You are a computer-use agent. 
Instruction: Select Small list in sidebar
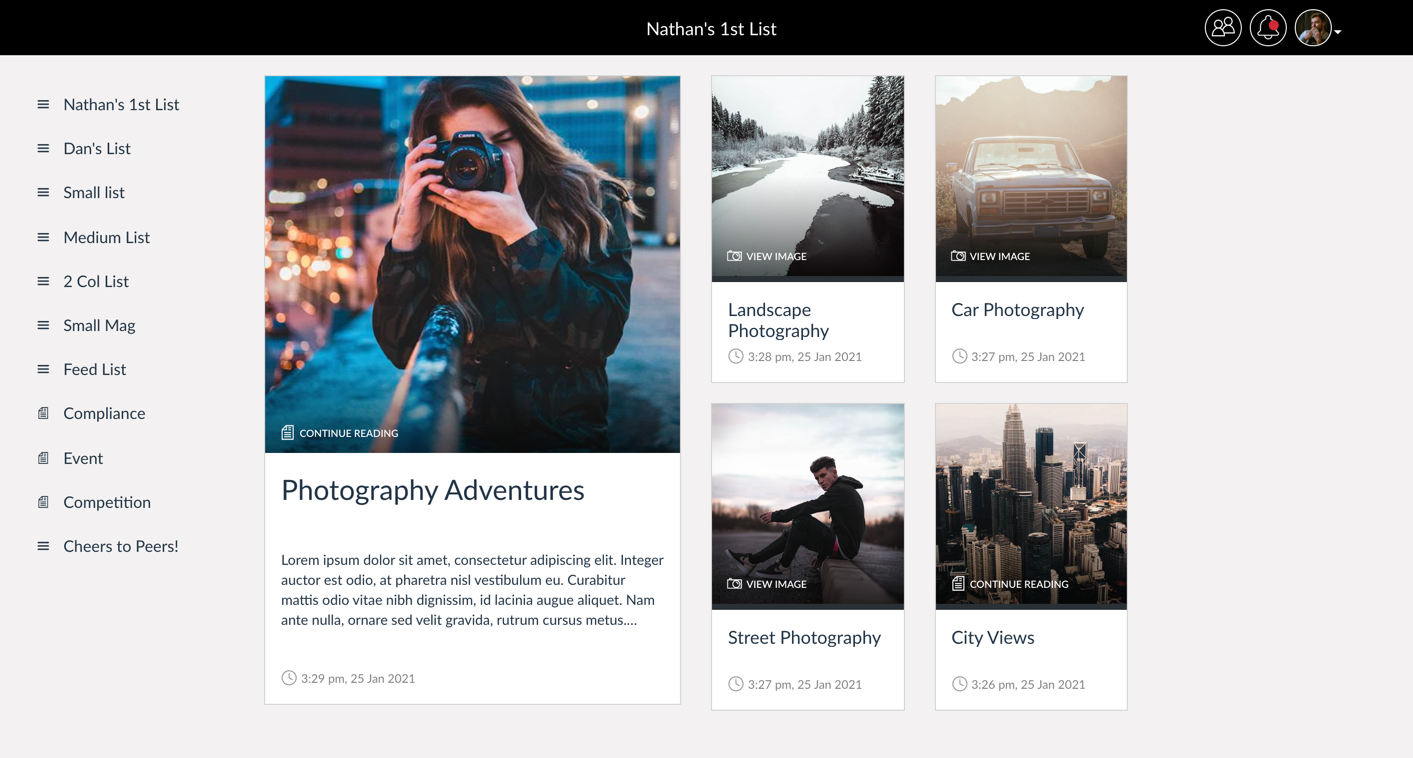[x=94, y=192]
